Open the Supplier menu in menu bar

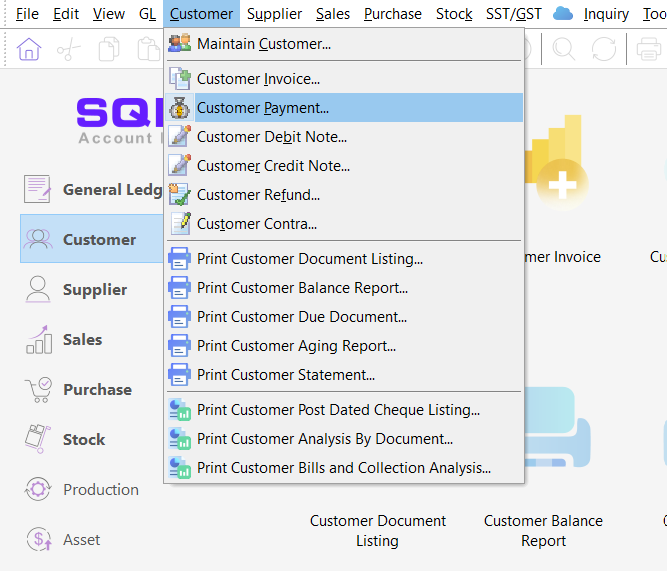coord(274,14)
